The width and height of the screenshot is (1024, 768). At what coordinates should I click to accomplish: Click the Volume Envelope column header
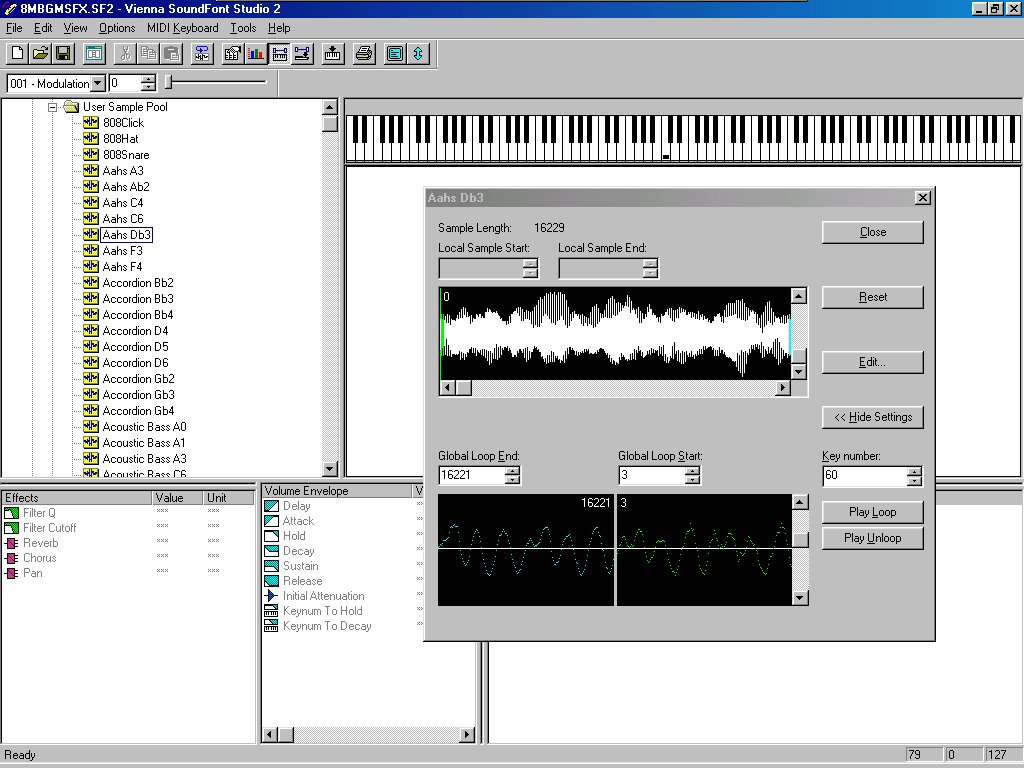click(x=337, y=490)
